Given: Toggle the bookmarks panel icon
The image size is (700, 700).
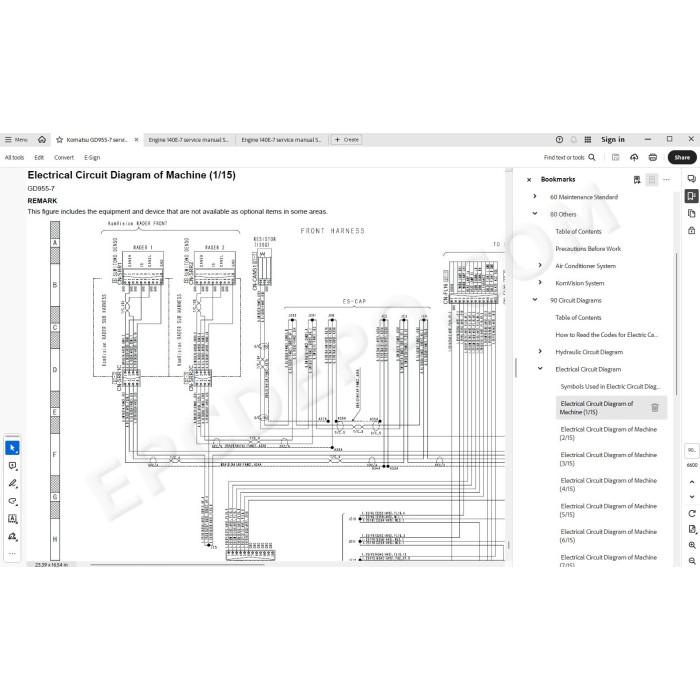Looking at the screenshot, I should pyautogui.click(x=692, y=196).
